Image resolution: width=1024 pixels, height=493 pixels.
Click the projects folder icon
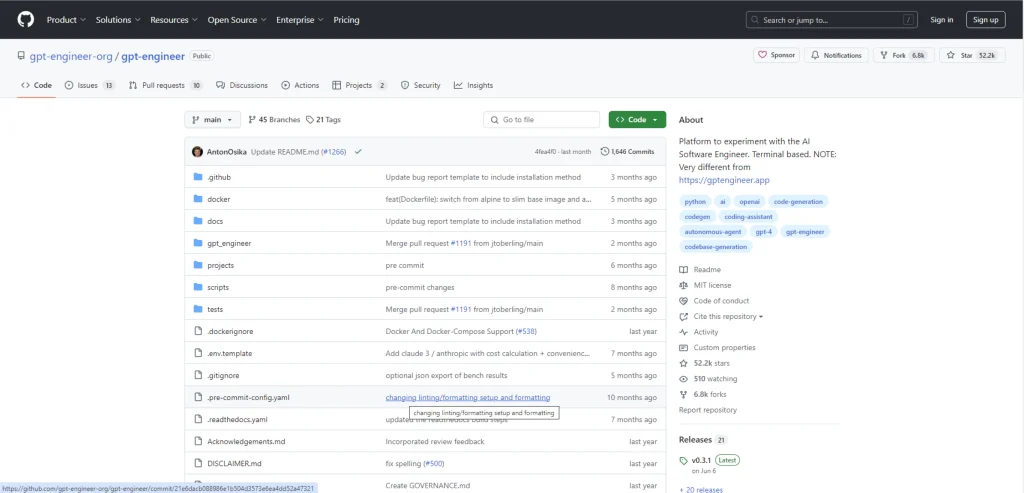tap(198, 265)
